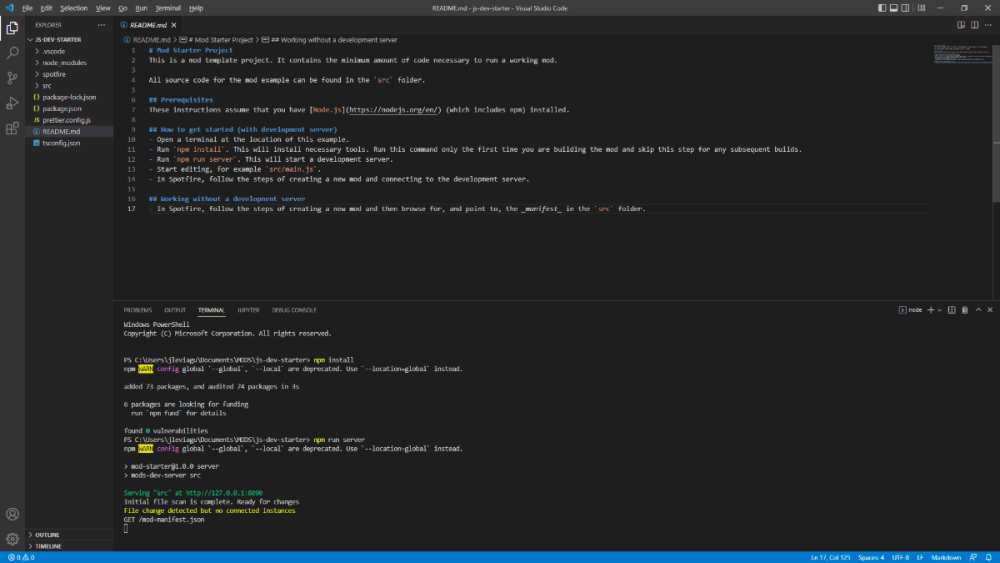Open Source Control view

pos(12,78)
